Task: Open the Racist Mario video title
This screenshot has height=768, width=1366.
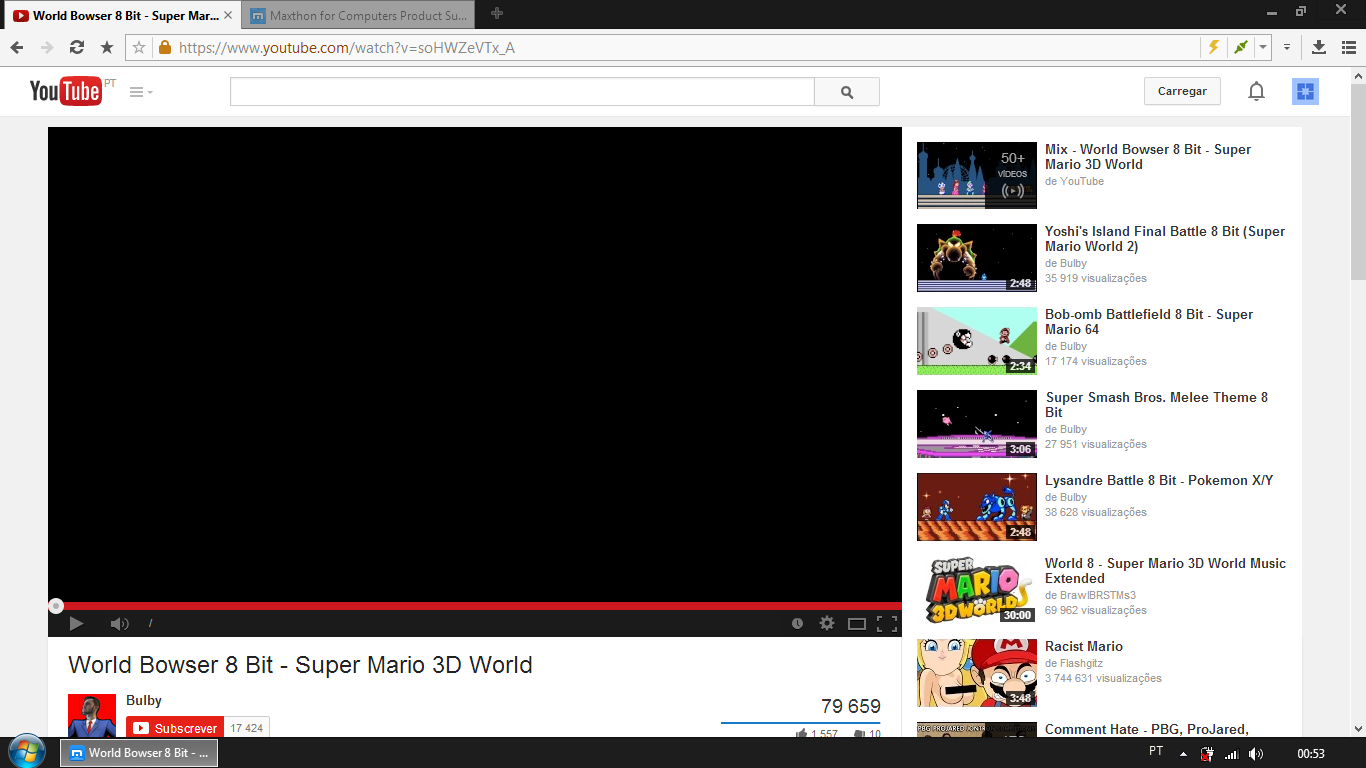Action: pyautogui.click(x=1084, y=646)
